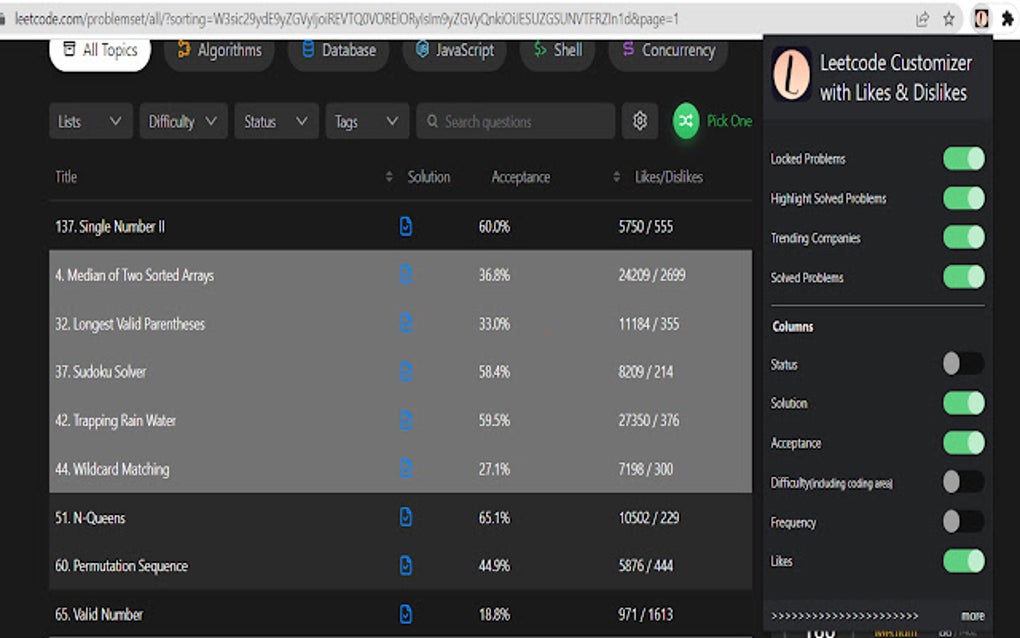Open solution icon for Wildcard Matching
This screenshot has height=638, width=1020.
[x=405, y=468]
